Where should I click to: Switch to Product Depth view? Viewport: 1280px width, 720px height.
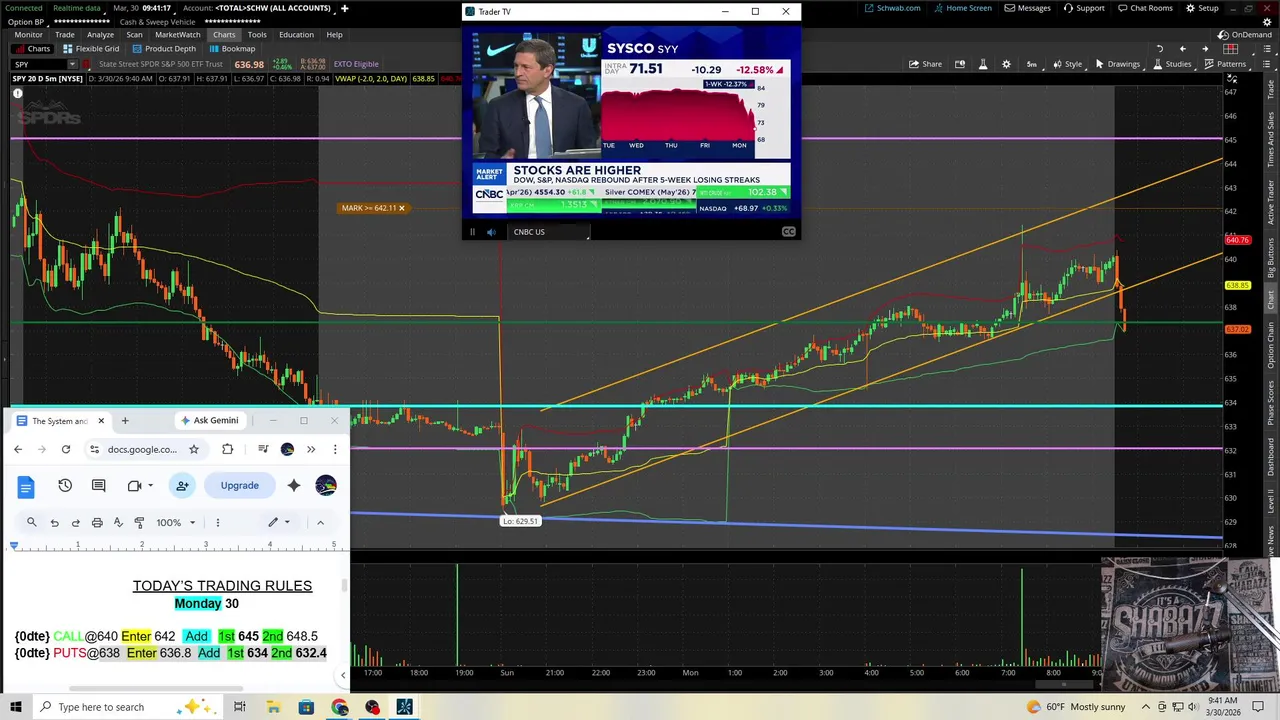[164, 48]
